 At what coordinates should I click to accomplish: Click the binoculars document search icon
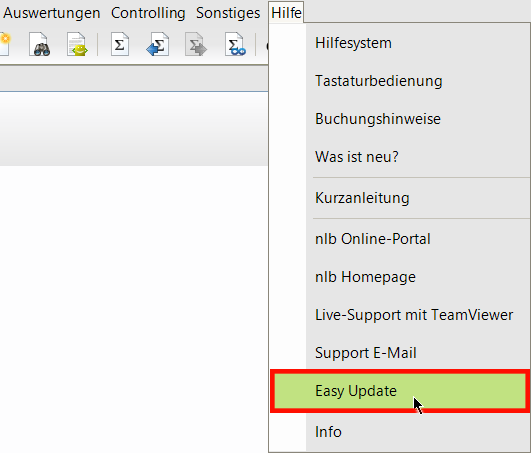click(x=40, y=44)
